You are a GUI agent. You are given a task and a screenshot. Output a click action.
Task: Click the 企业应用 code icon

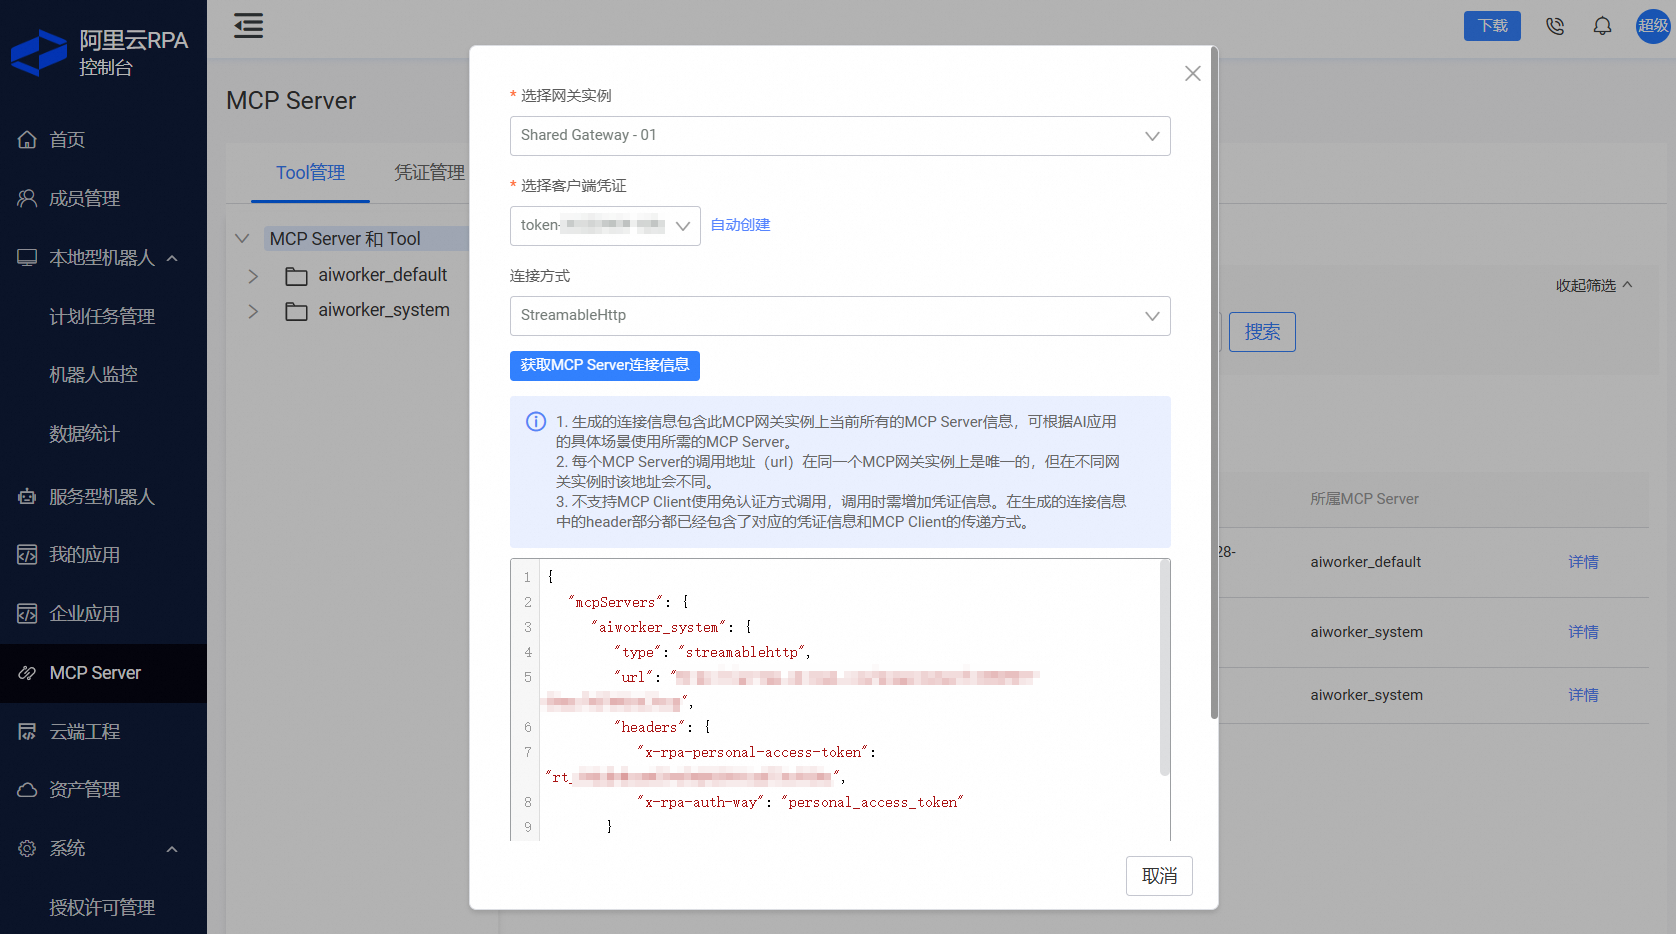tap(27, 614)
